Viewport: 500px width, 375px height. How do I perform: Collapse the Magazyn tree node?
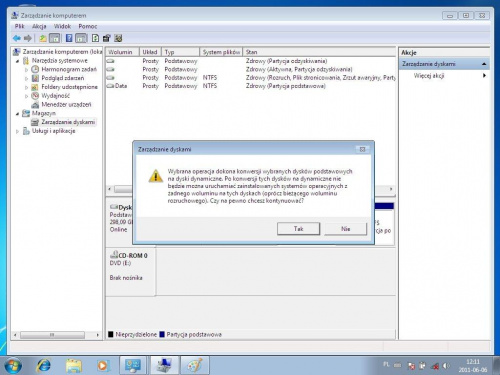coord(17,114)
